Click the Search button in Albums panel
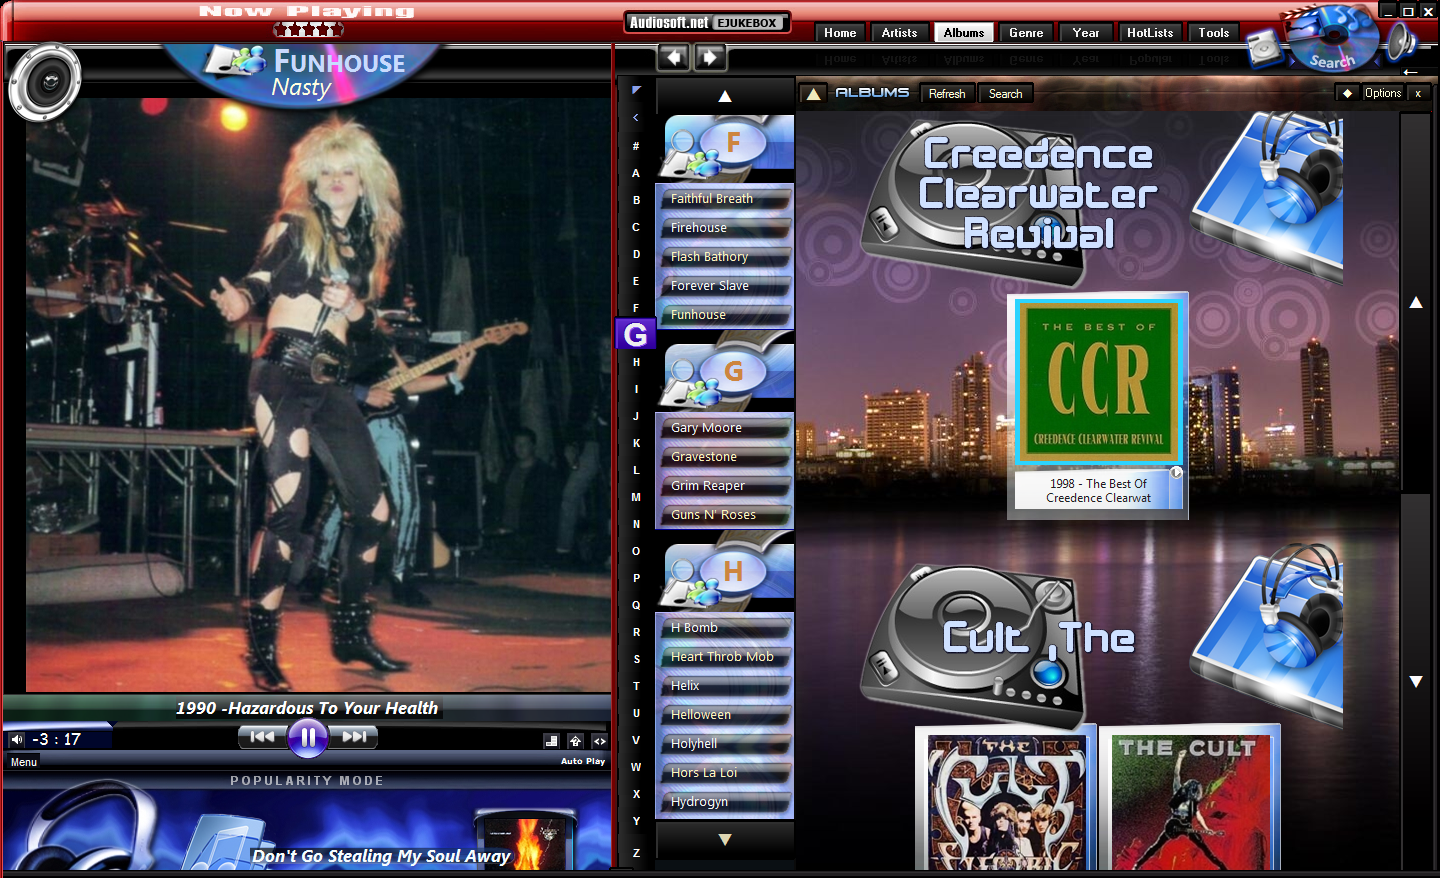Screen dimensions: 1440x878 [1005, 94]
